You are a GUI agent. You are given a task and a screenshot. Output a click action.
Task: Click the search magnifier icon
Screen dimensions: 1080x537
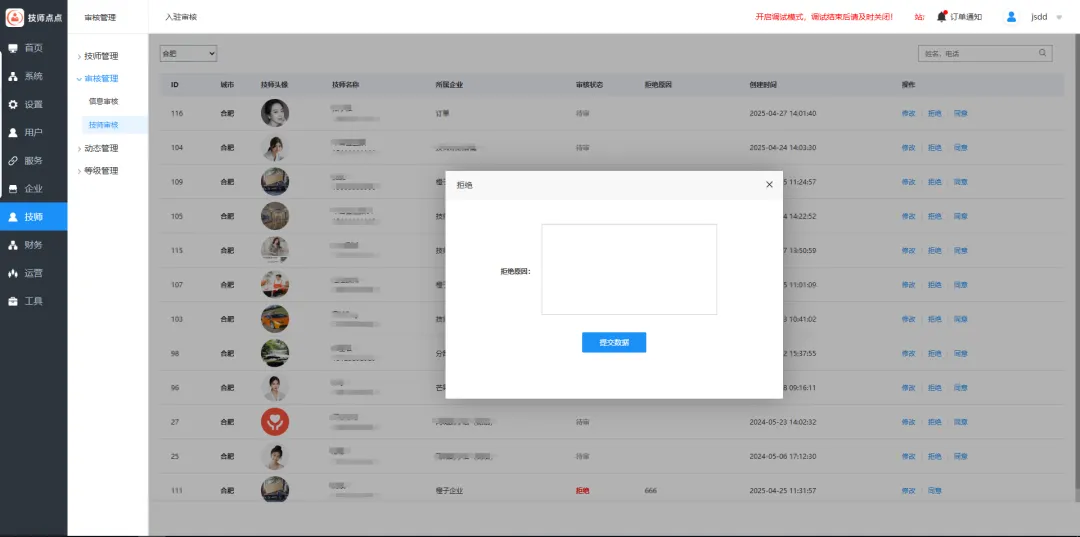click(1042, 53)
